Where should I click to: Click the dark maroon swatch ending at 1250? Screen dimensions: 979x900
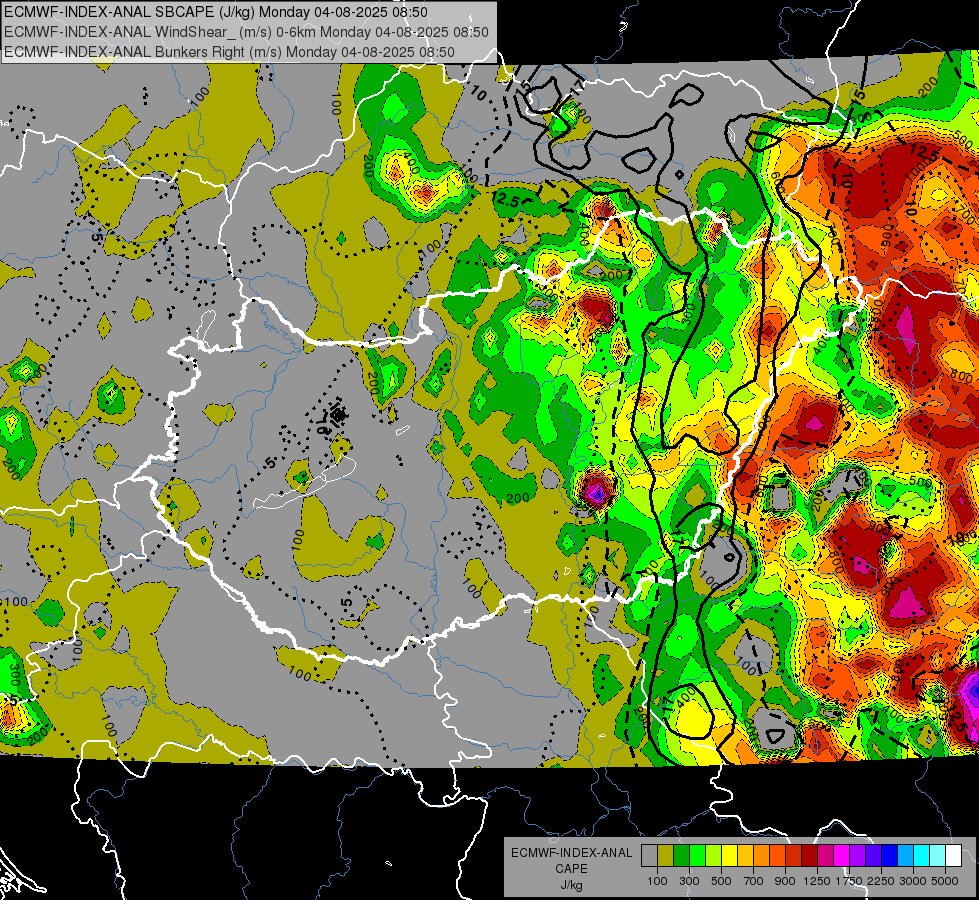pos(810,856)
